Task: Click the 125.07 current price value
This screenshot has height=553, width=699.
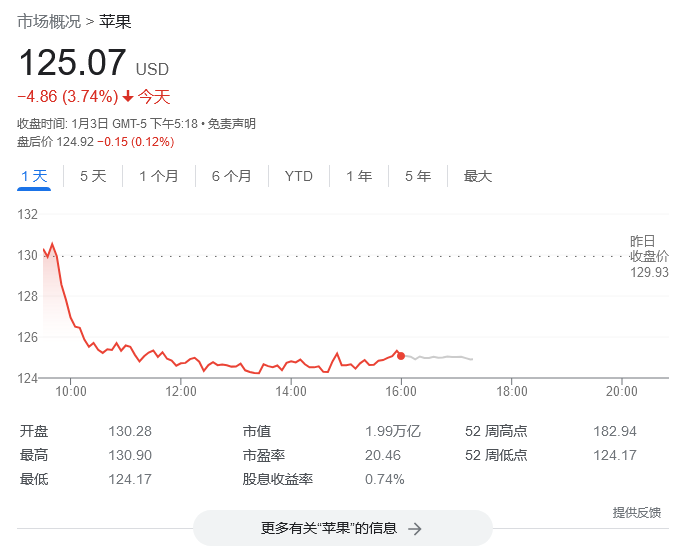Action: tap(73, 63)
